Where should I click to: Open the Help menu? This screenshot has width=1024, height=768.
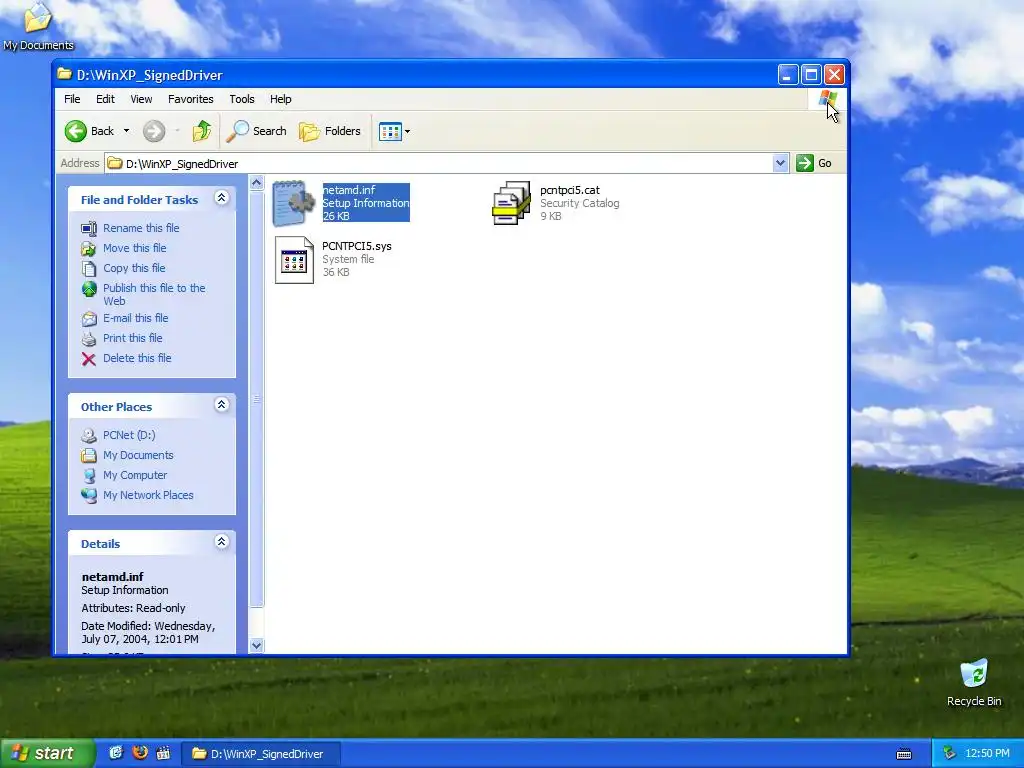pyautogui.click(x=281, y=99)
